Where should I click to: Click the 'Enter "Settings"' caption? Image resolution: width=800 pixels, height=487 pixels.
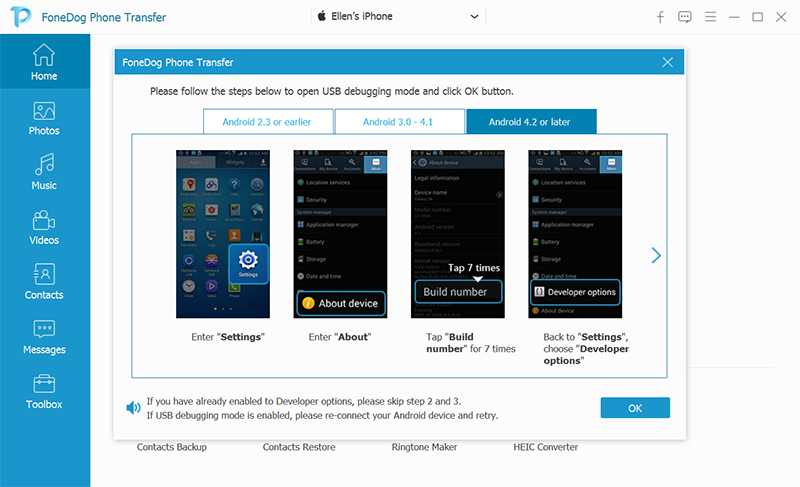(x=228, y=337)
